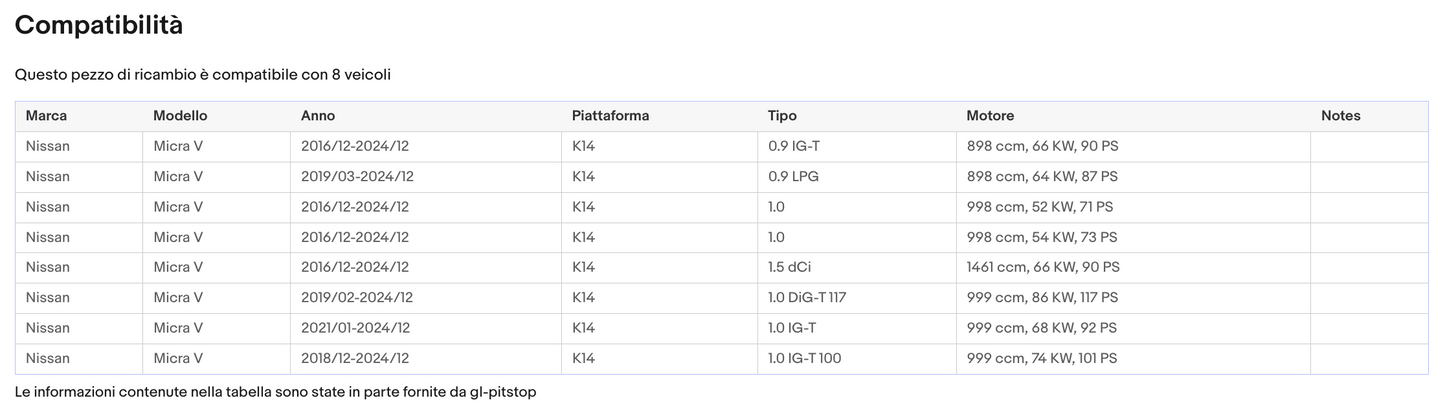Click the Piattaforma column header
The image size is (1445, 418).
(x=610, y=116)
